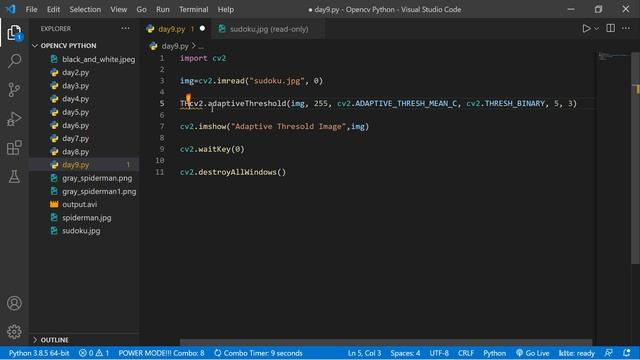The height and width of the screenshot is (360, 640).
Task: Open the Source Control view
Action: [14, 90]
